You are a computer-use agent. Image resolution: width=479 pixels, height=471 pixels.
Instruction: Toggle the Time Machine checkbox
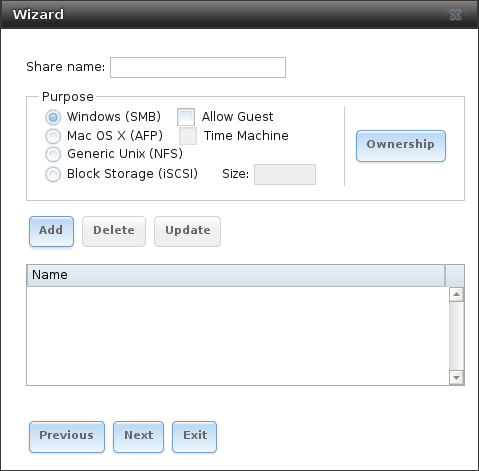188,136
